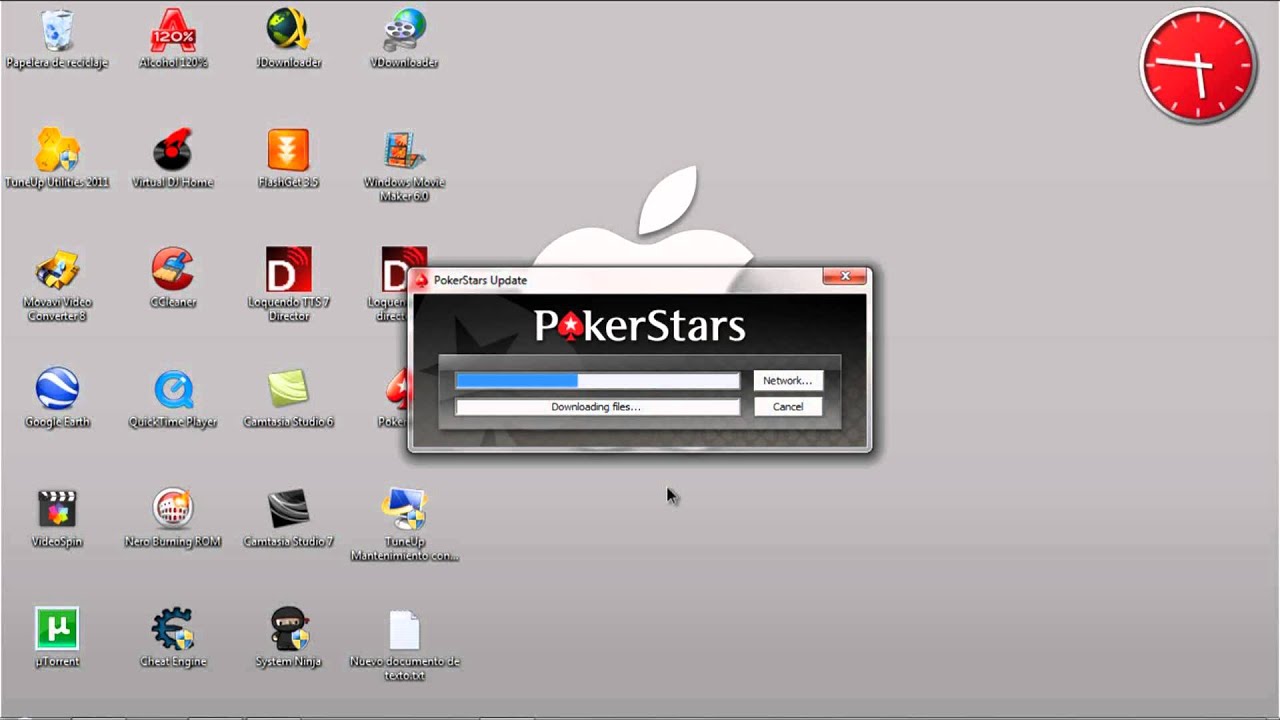This screenshot has height=720, width=1280.
Task: Select the VideoSpin desktop icon
Action: (x=57, y=510)
